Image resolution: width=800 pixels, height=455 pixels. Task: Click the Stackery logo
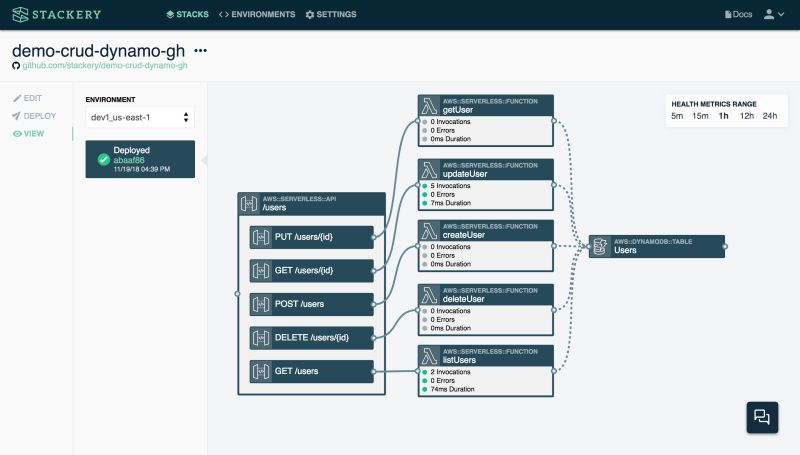[x=57, y=14]
